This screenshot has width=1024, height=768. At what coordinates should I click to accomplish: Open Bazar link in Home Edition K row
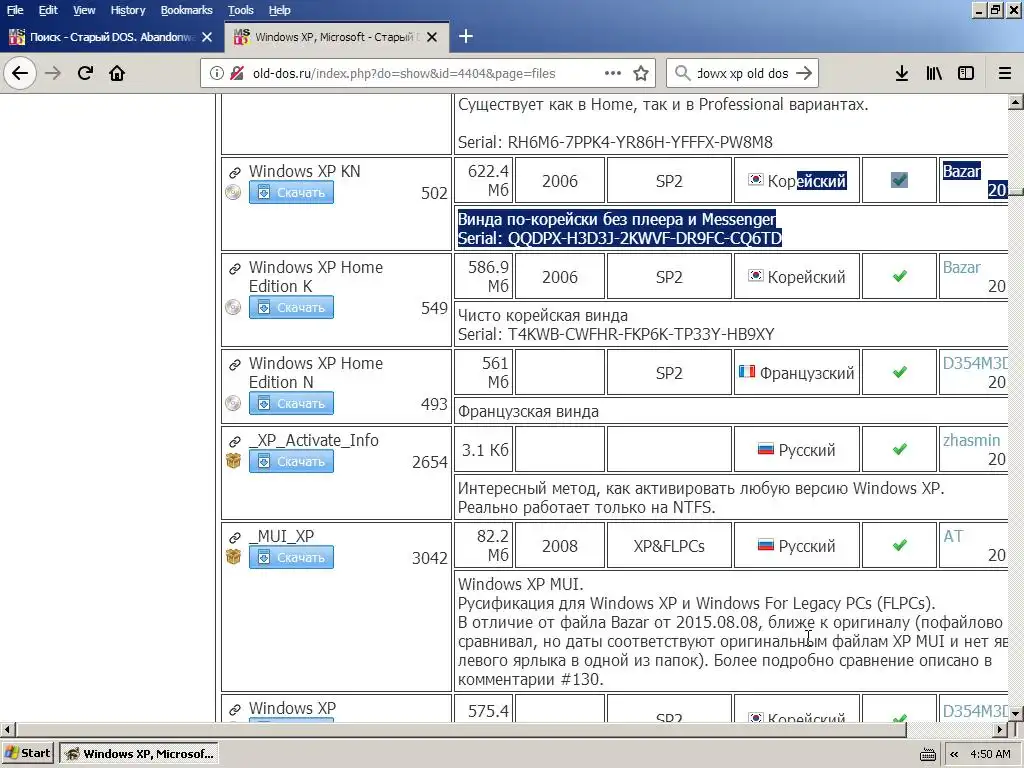coord(961,267)
